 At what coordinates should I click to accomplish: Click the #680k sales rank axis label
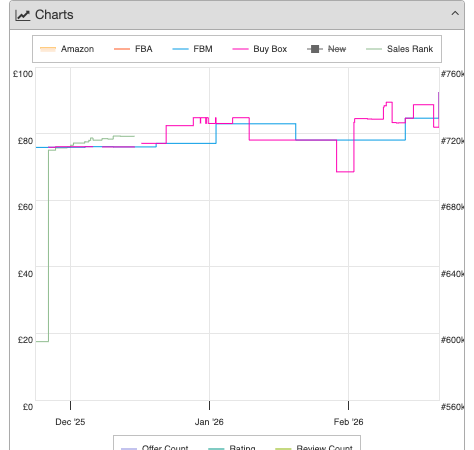452,207
